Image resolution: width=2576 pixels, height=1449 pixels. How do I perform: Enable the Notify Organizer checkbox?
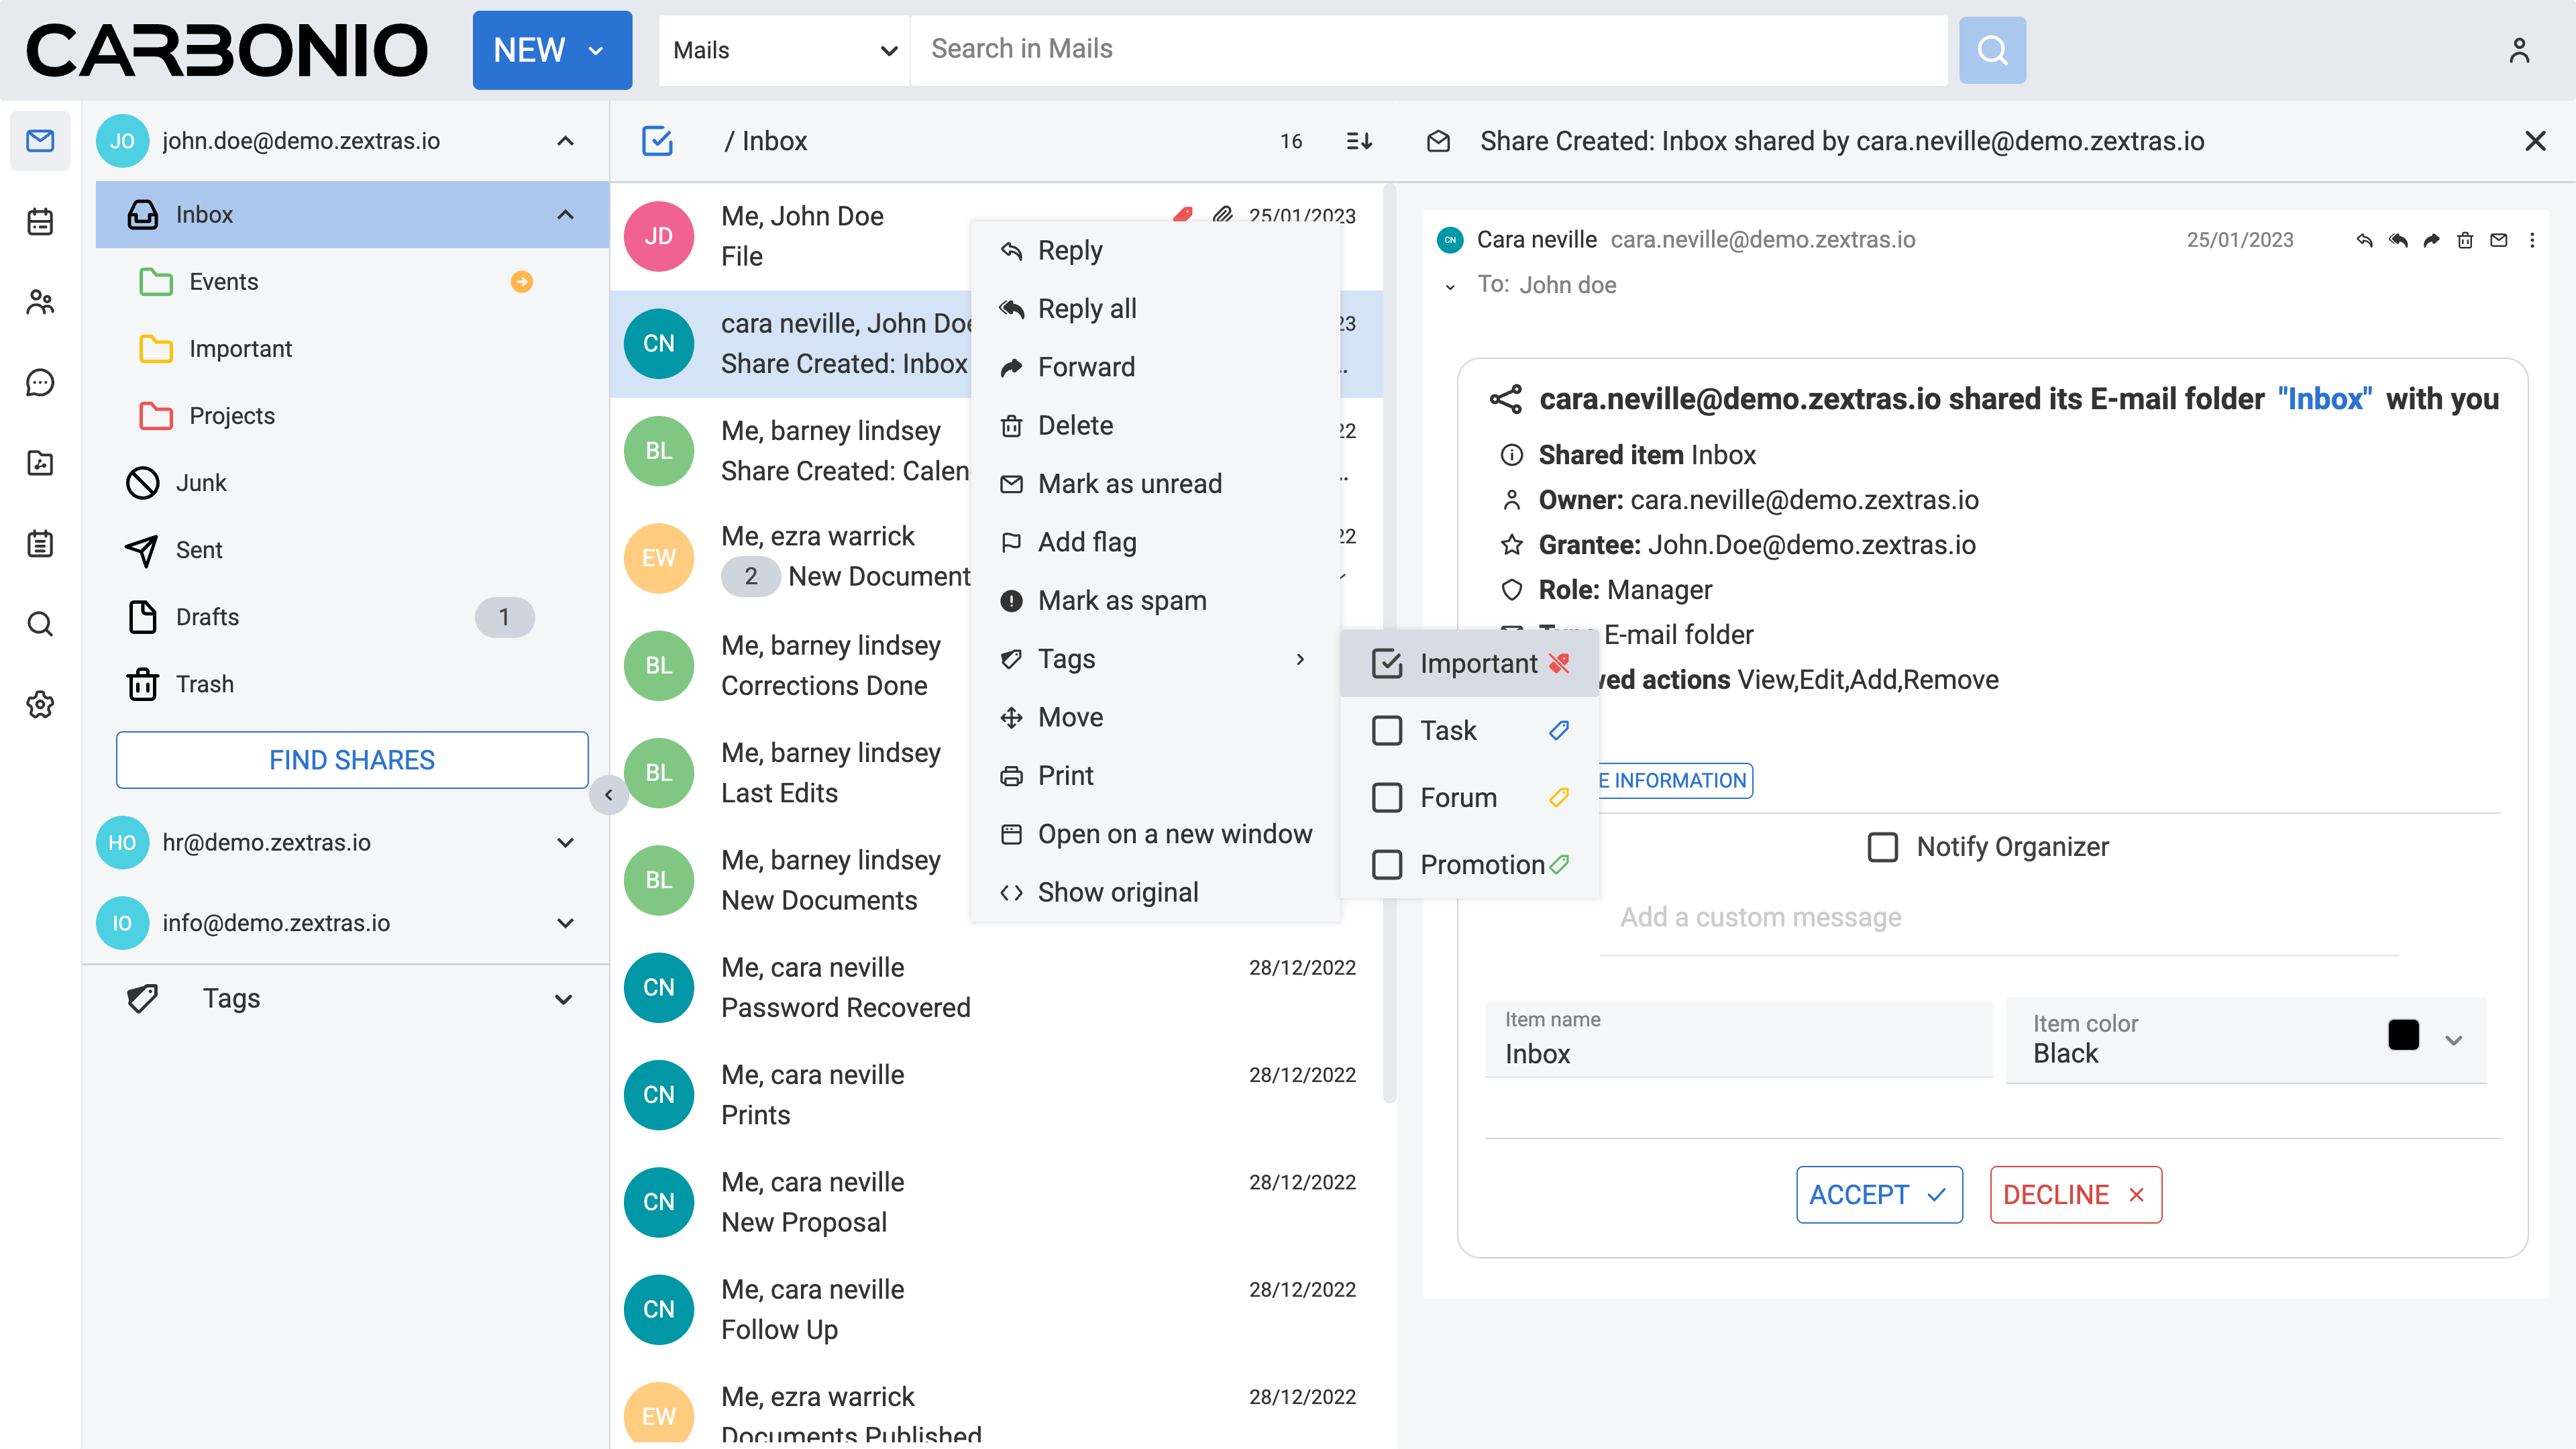pyautogui.click(x=1882, y=847)
